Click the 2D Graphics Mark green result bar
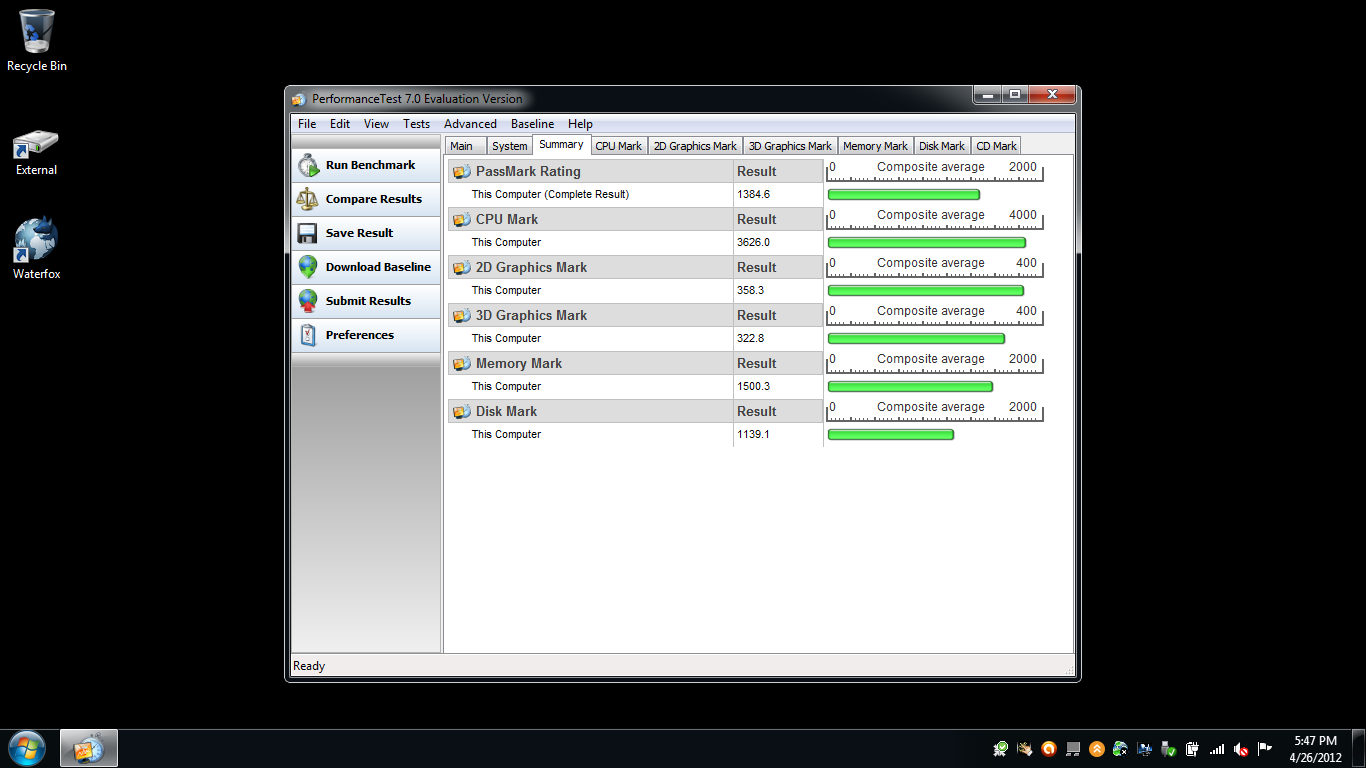1366x768 pixels. coord(926,291)
